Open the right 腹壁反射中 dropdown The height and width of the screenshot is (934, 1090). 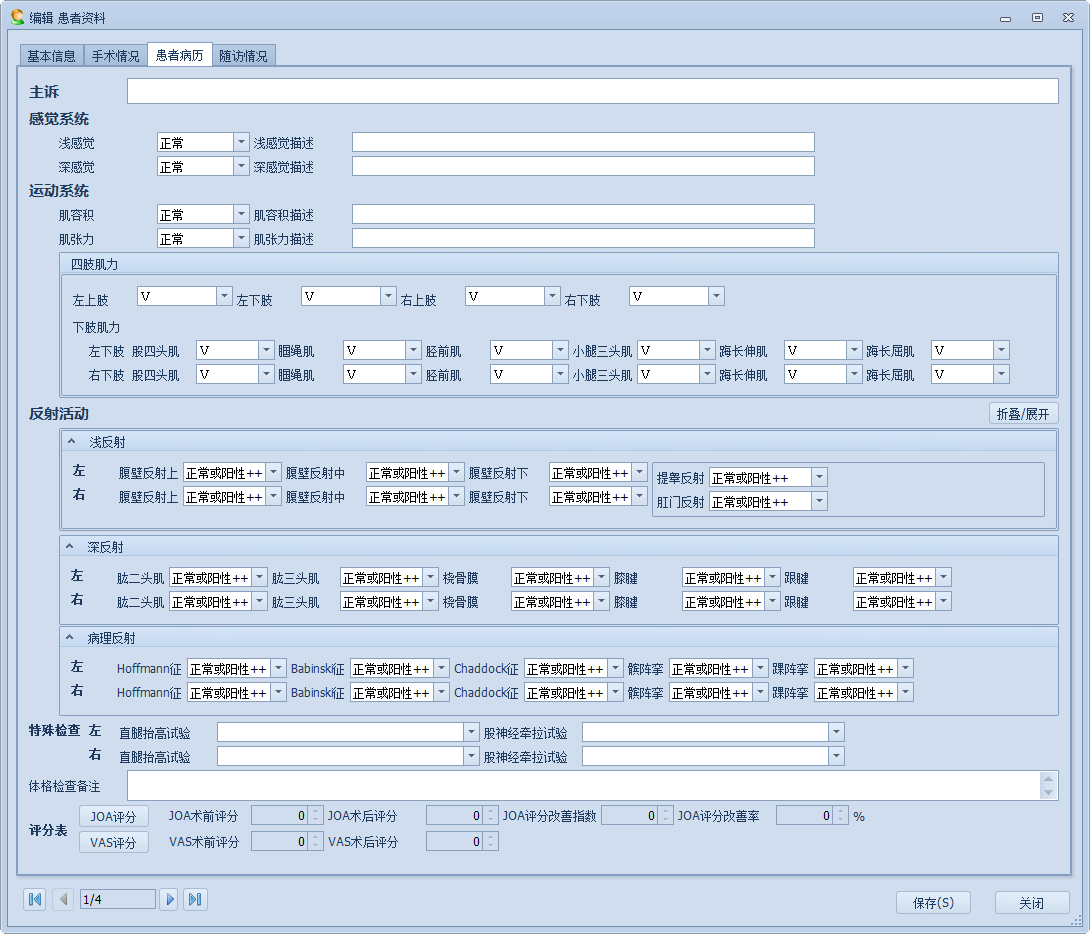(456, 496)
